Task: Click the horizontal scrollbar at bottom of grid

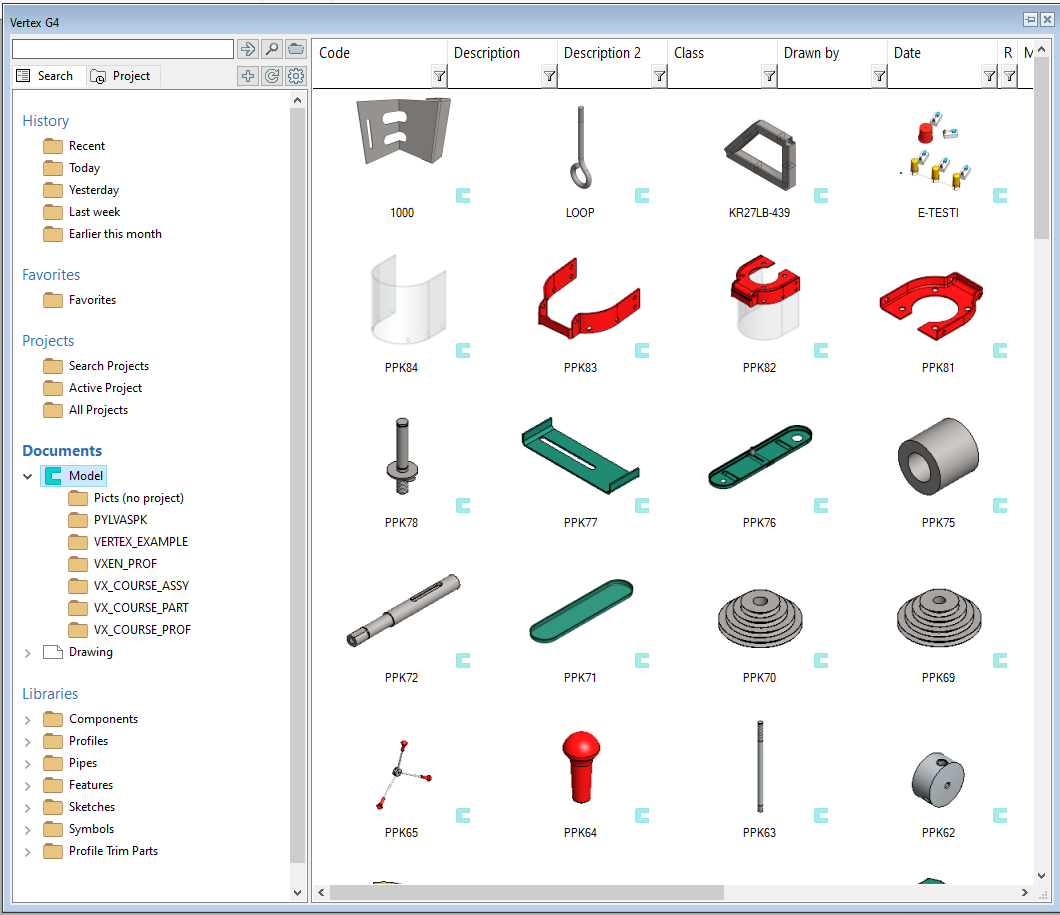Action: pyautogui.click(x=526, y=892)
